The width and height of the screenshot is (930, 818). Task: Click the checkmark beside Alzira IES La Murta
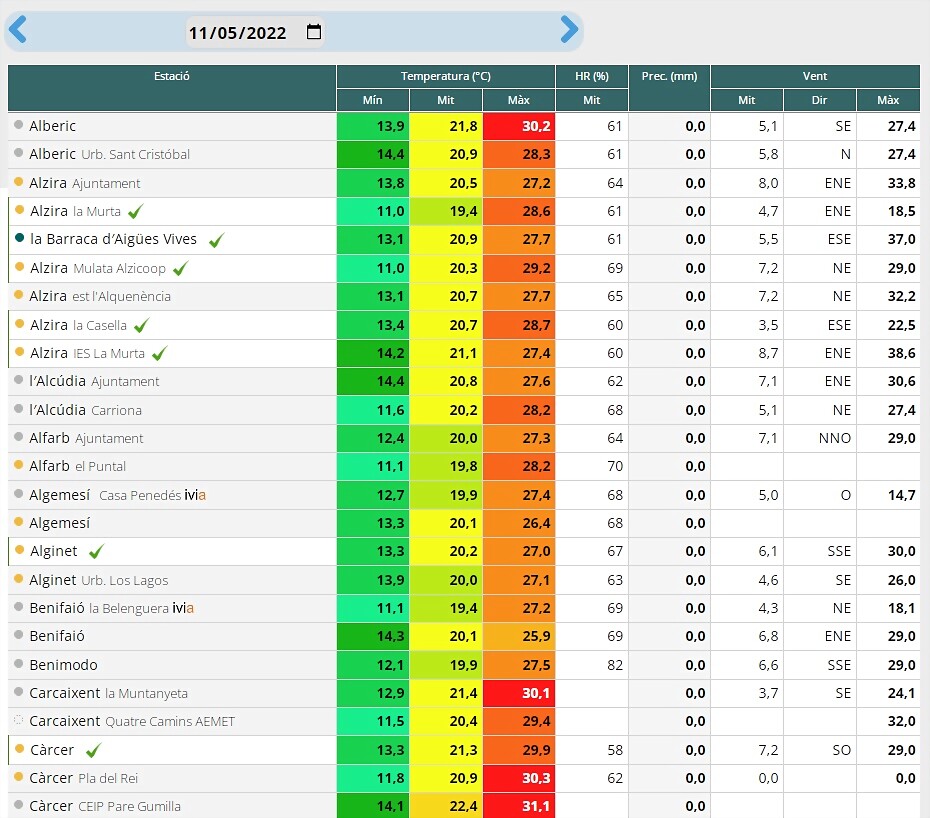pos(160,354)
